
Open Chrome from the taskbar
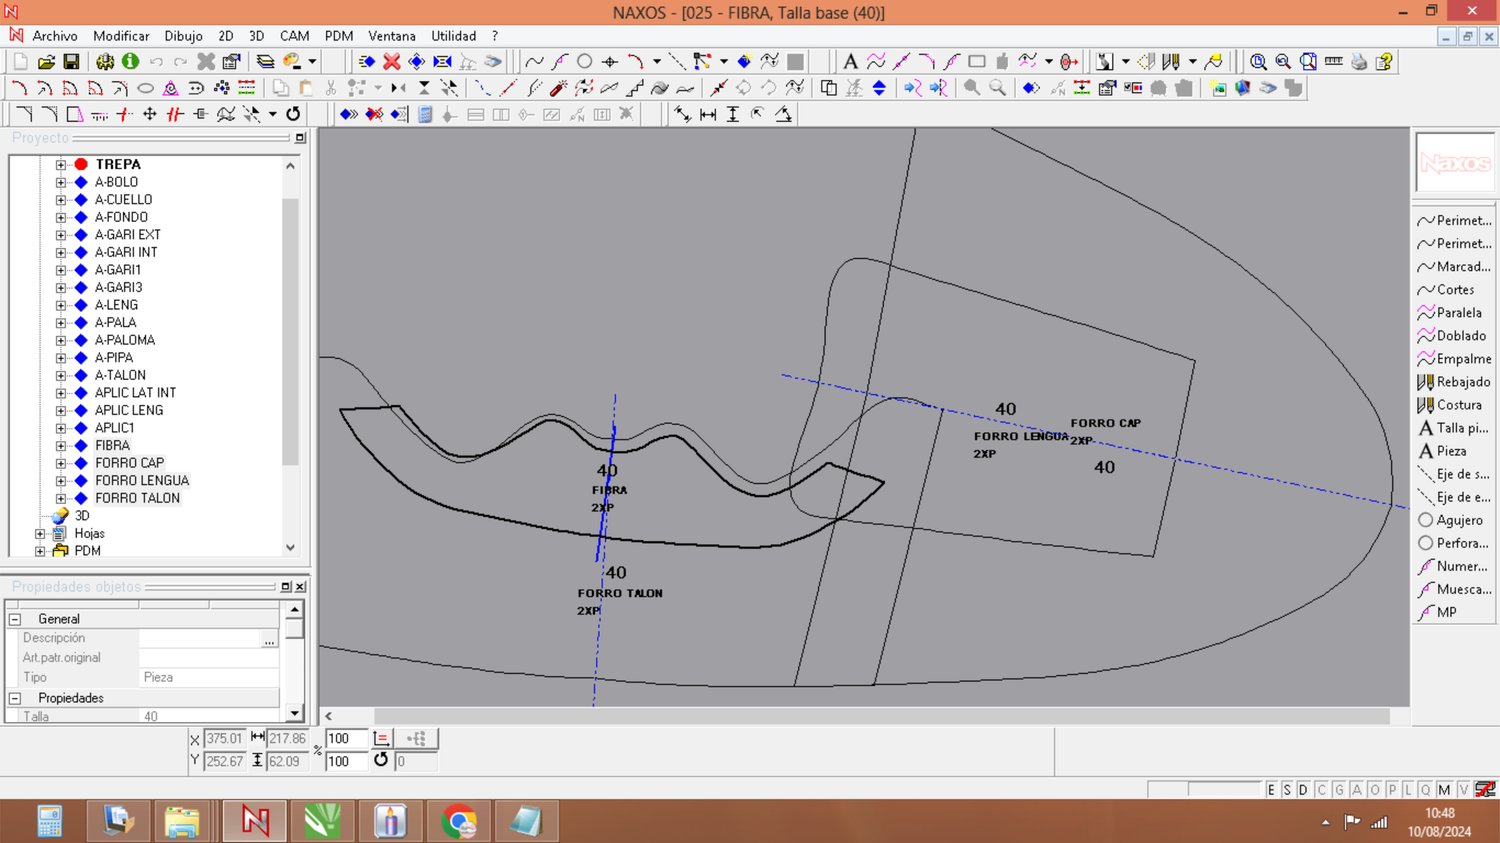click(459, 822)
